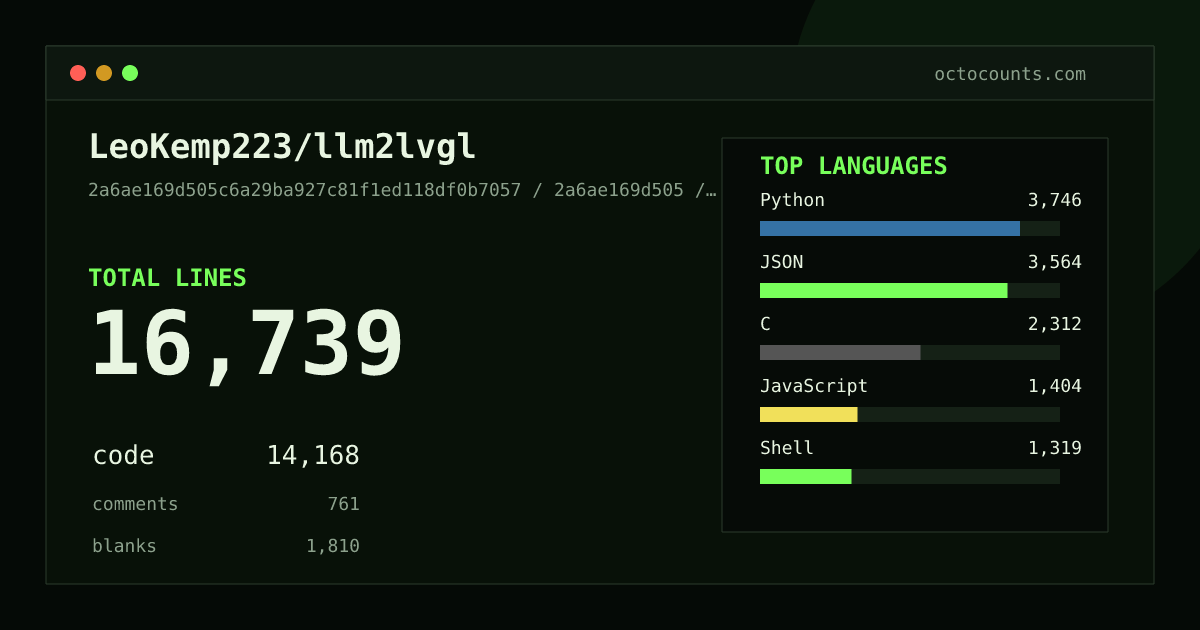
Task: Click the green maximize window dot
Action: tap(130, 73)
